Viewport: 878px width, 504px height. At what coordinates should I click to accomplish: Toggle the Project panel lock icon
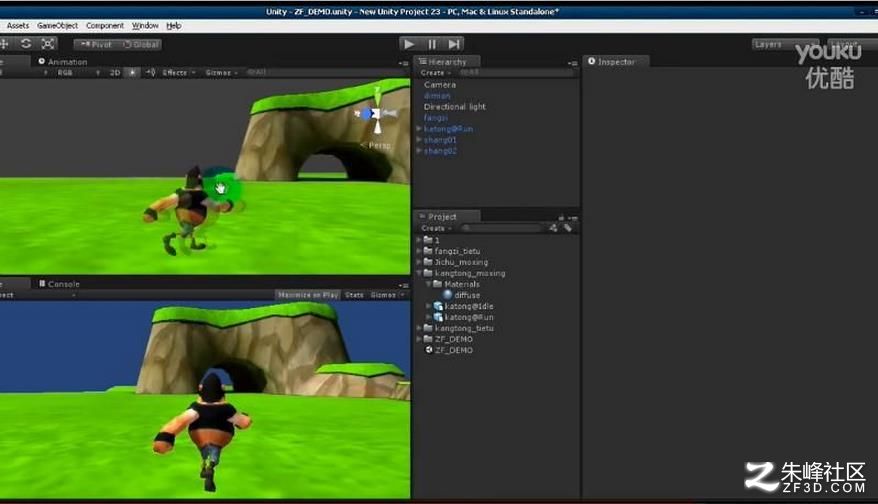click(x=561, y=218)
